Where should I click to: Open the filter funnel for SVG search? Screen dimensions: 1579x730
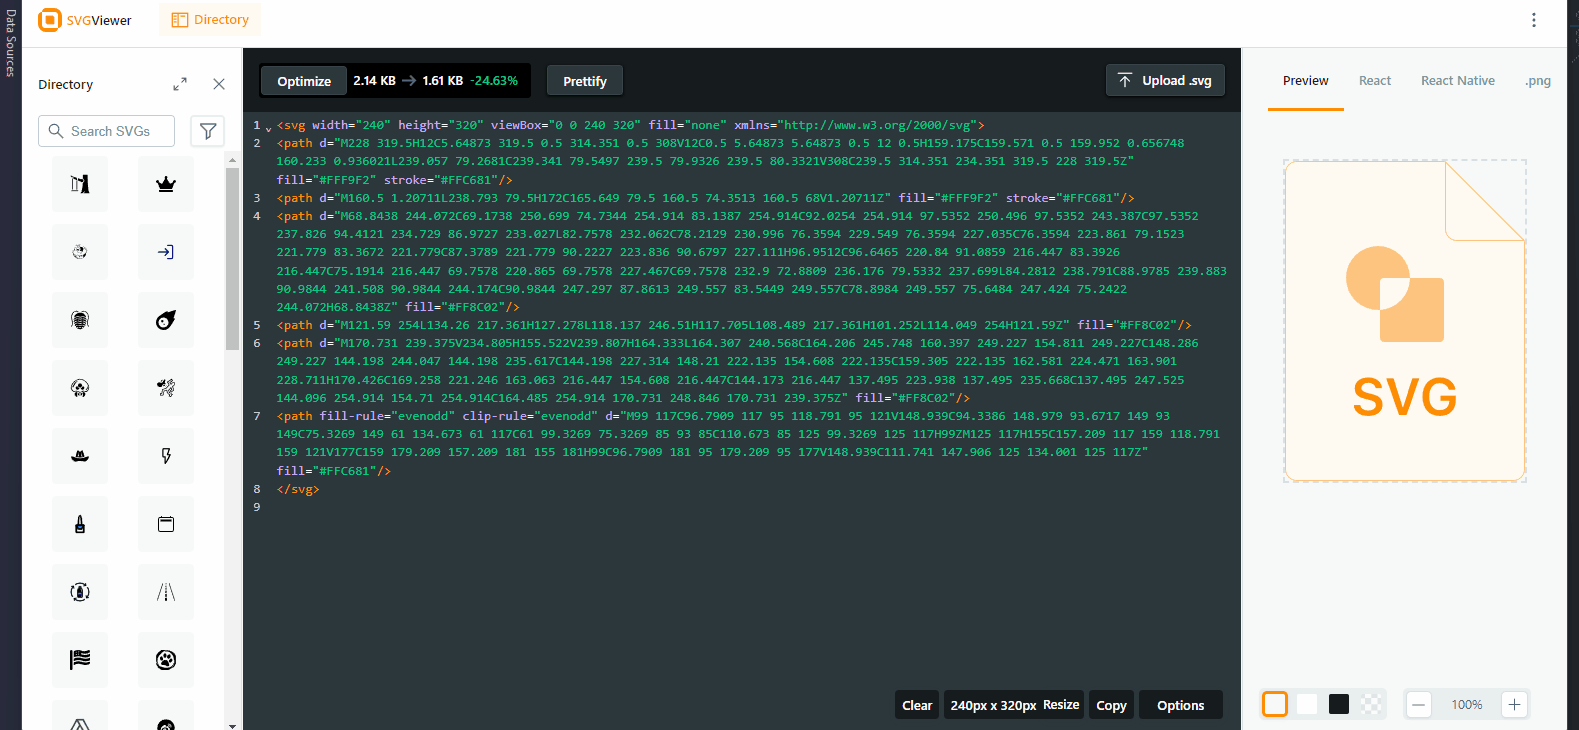pyautogui.click(x=208, y=131)
